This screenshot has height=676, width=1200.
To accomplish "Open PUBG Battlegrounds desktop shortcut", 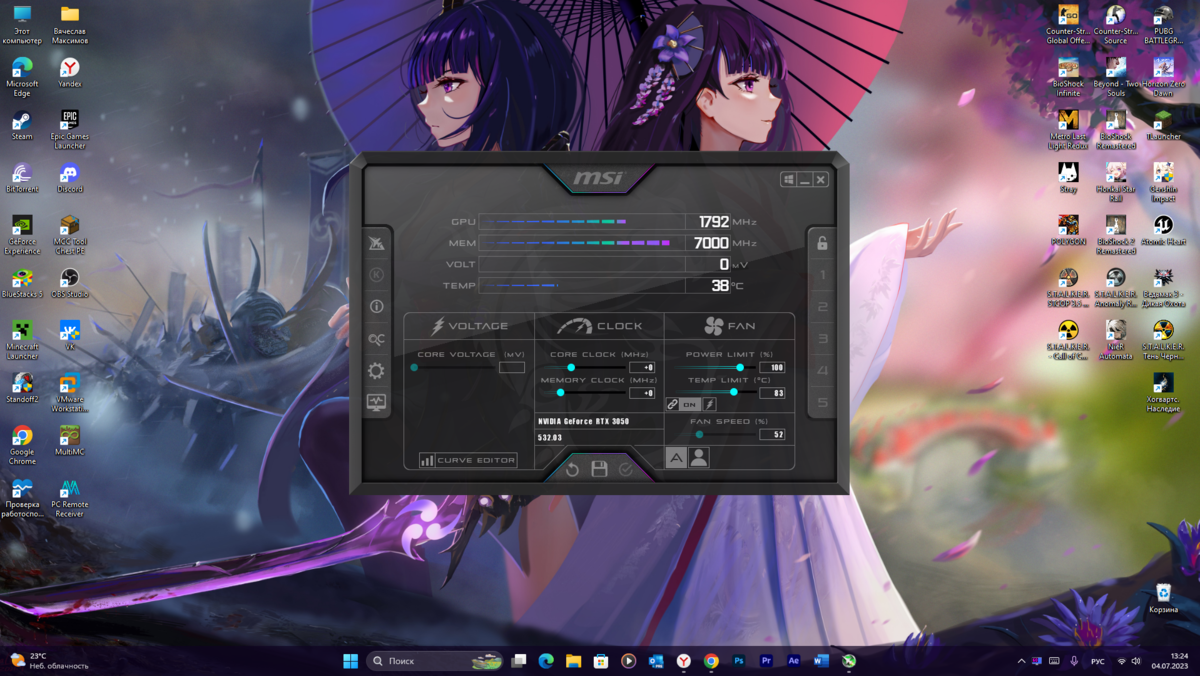I will [1163, 24].
